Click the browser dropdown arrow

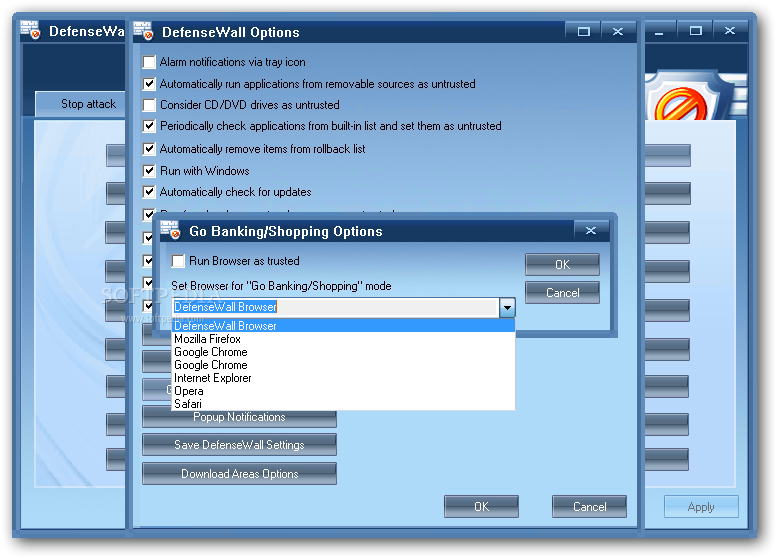coord(507,308)
